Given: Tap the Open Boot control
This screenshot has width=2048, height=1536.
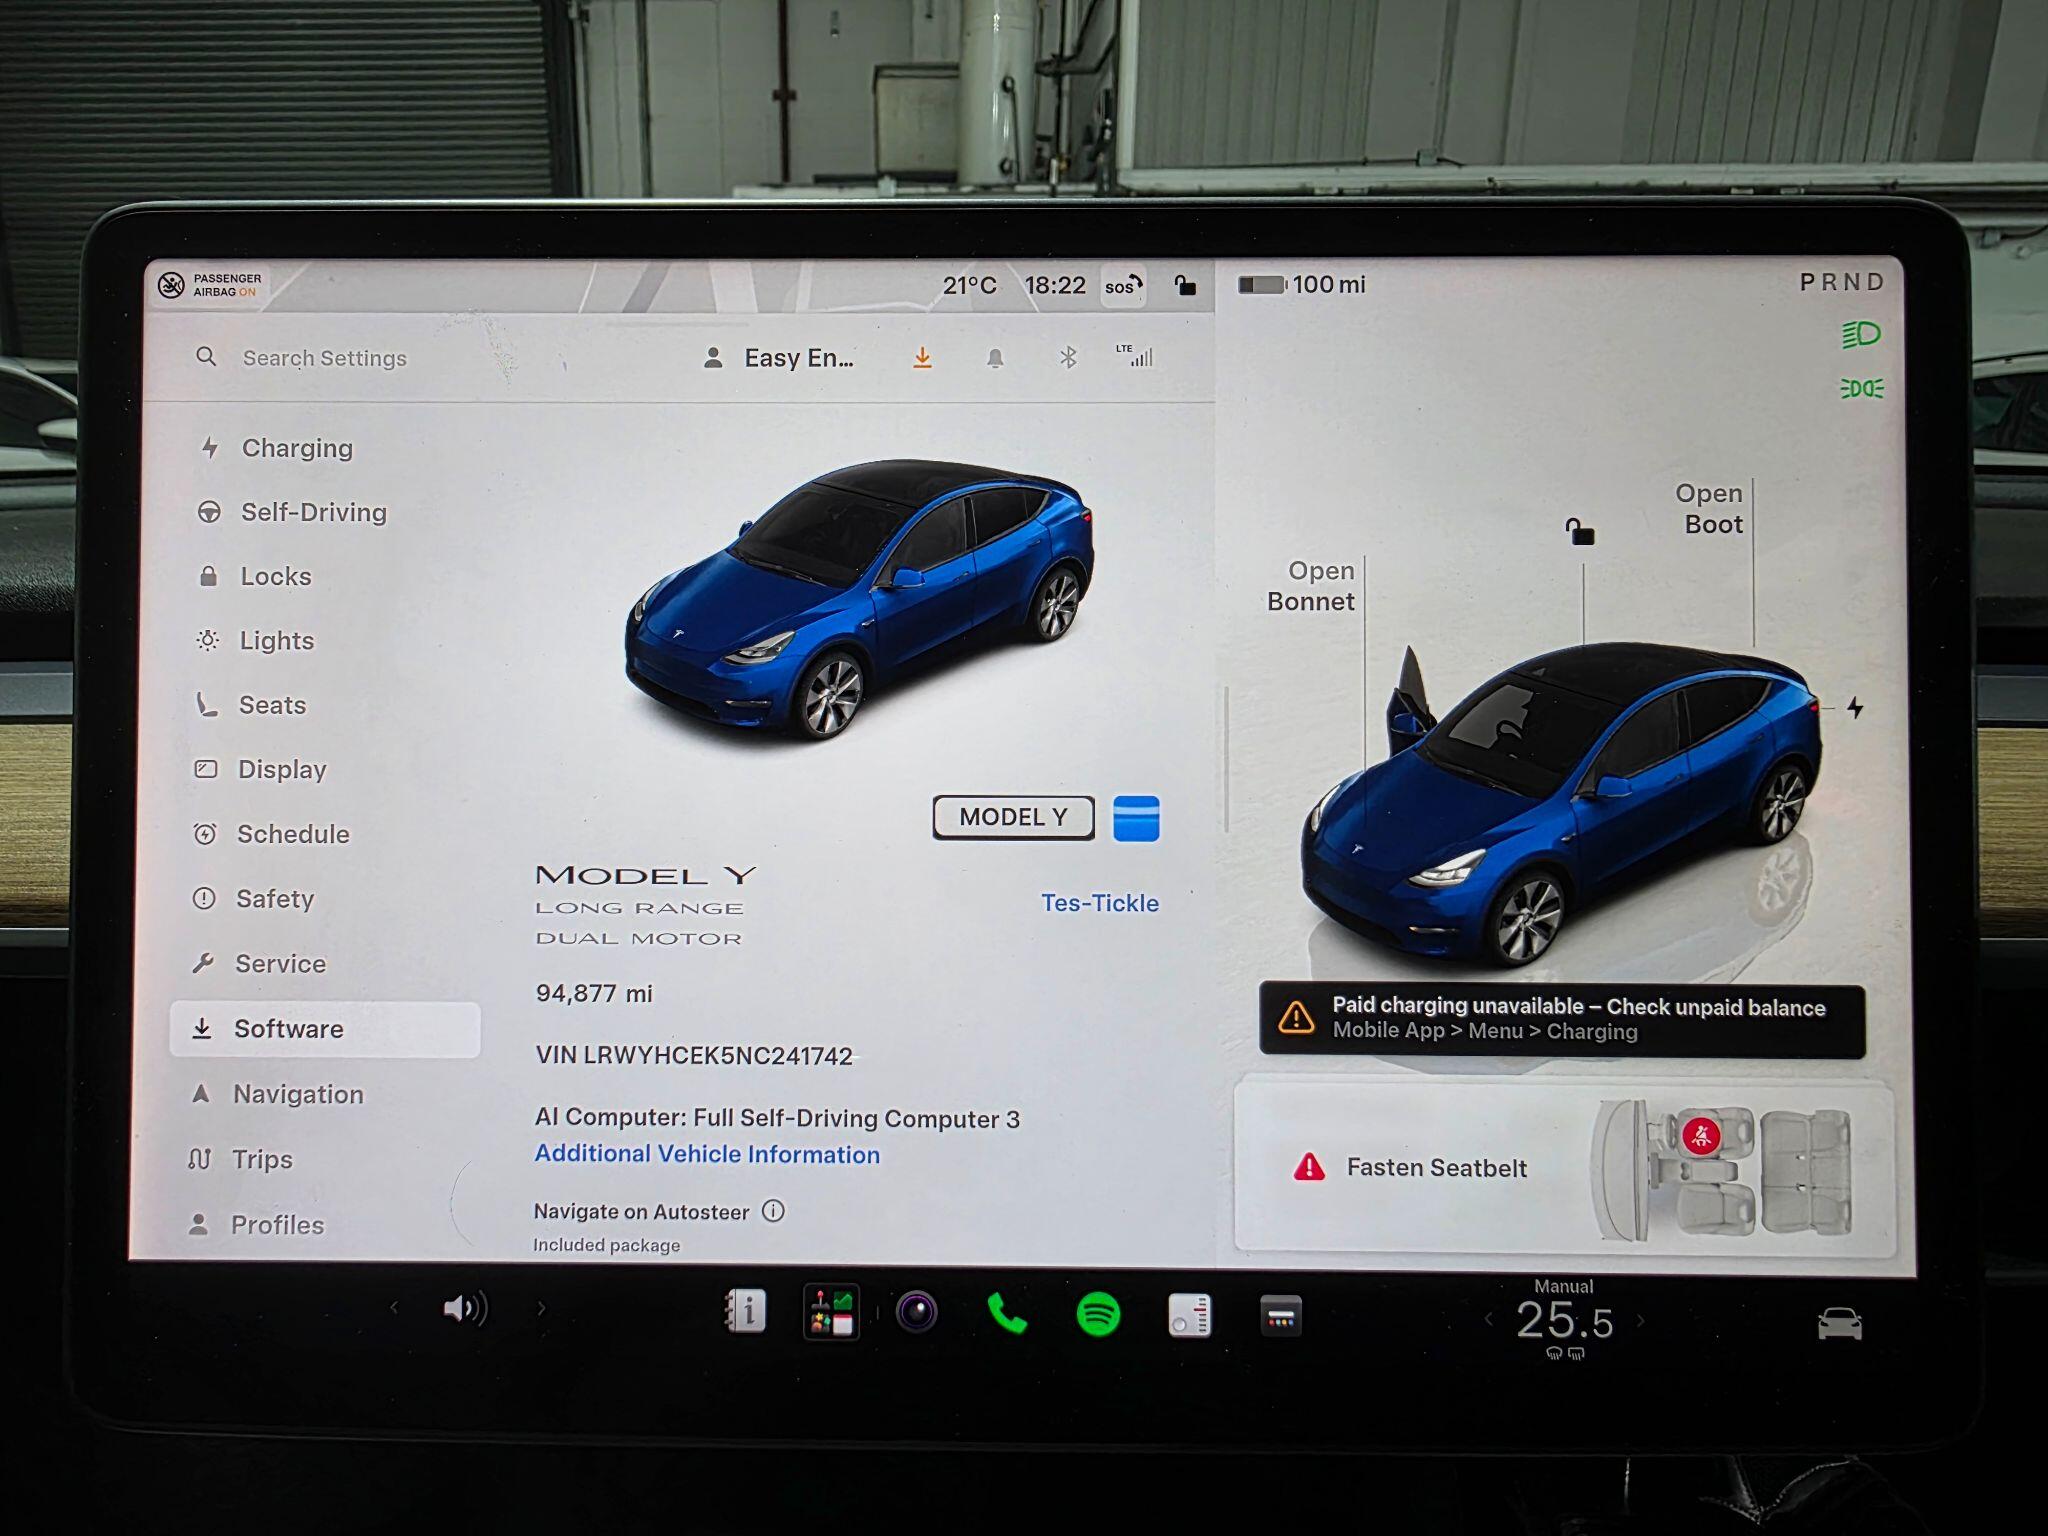Looking at the screenshot, I should (x=1709, y=509).
